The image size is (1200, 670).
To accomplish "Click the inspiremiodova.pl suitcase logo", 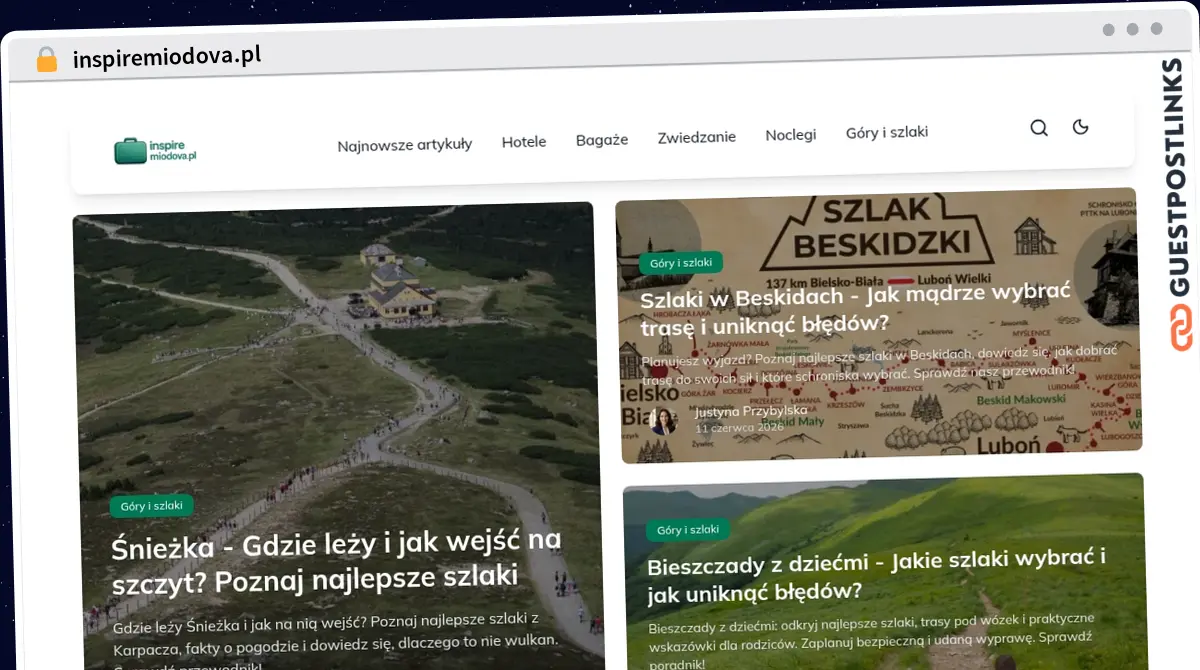I will point(155,151).
